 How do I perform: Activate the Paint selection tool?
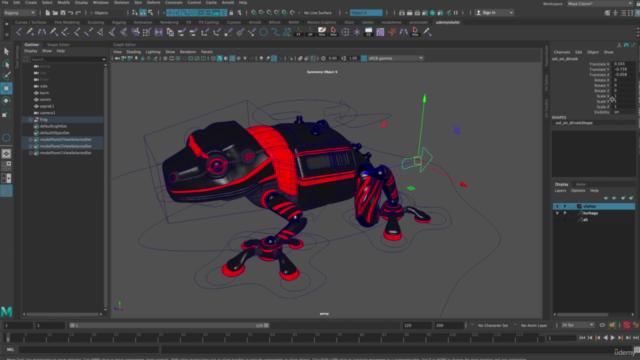point(6,76)
